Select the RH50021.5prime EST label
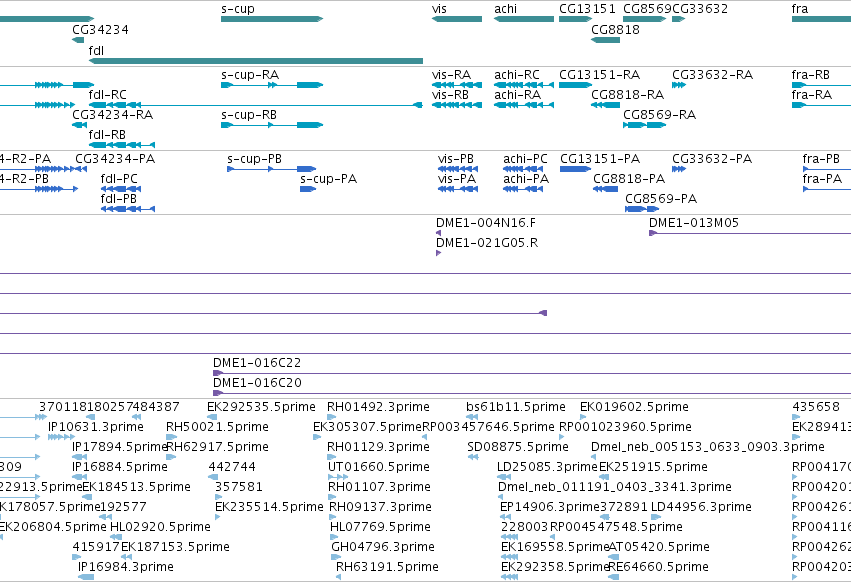Image resolution: width=851 pixels, height=582 pixels. point(217,427)
